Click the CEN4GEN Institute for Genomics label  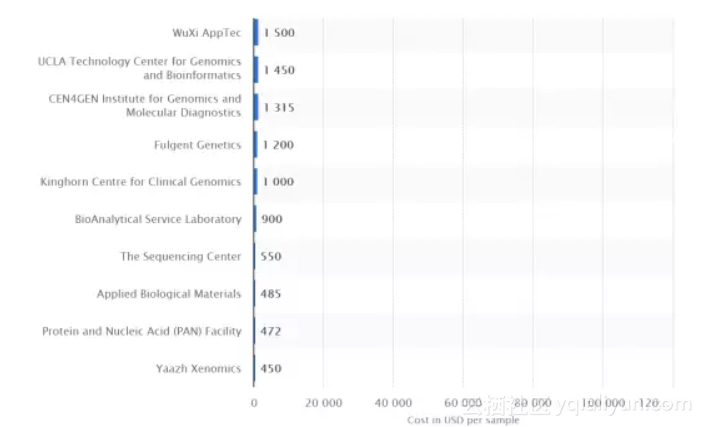coord(145,105)
